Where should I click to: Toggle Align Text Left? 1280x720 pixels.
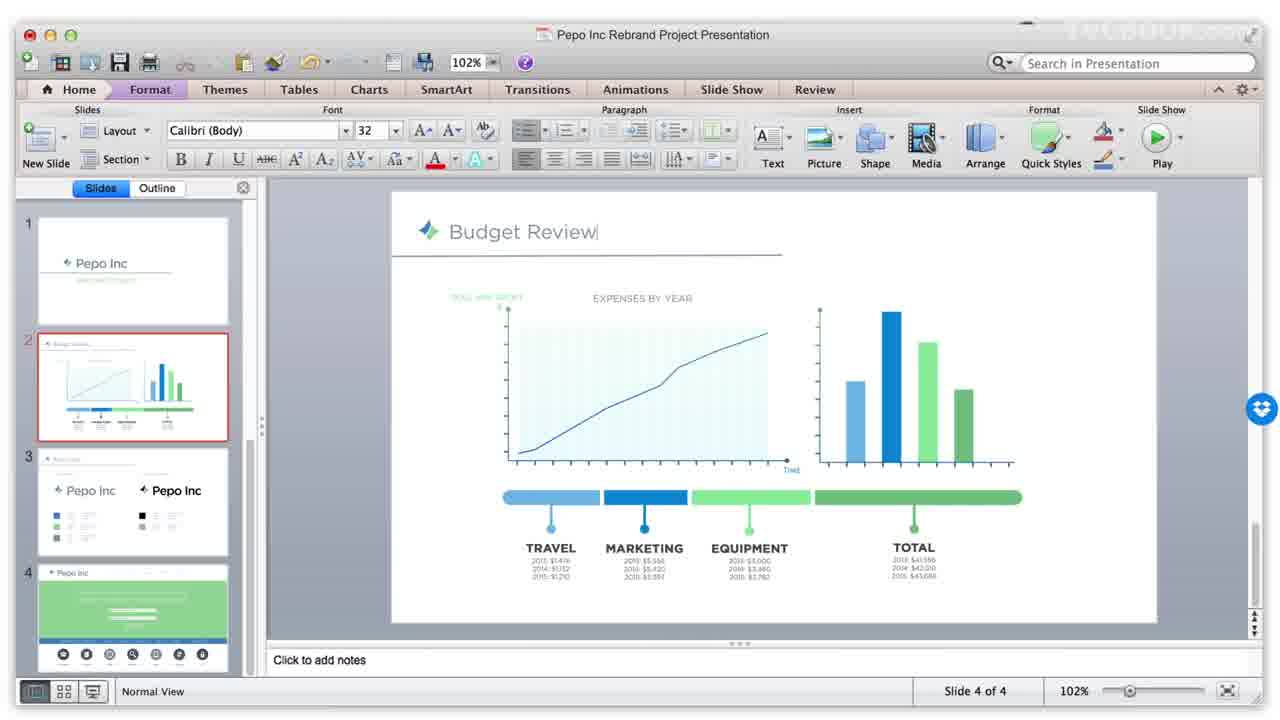(x=526, y=159)
